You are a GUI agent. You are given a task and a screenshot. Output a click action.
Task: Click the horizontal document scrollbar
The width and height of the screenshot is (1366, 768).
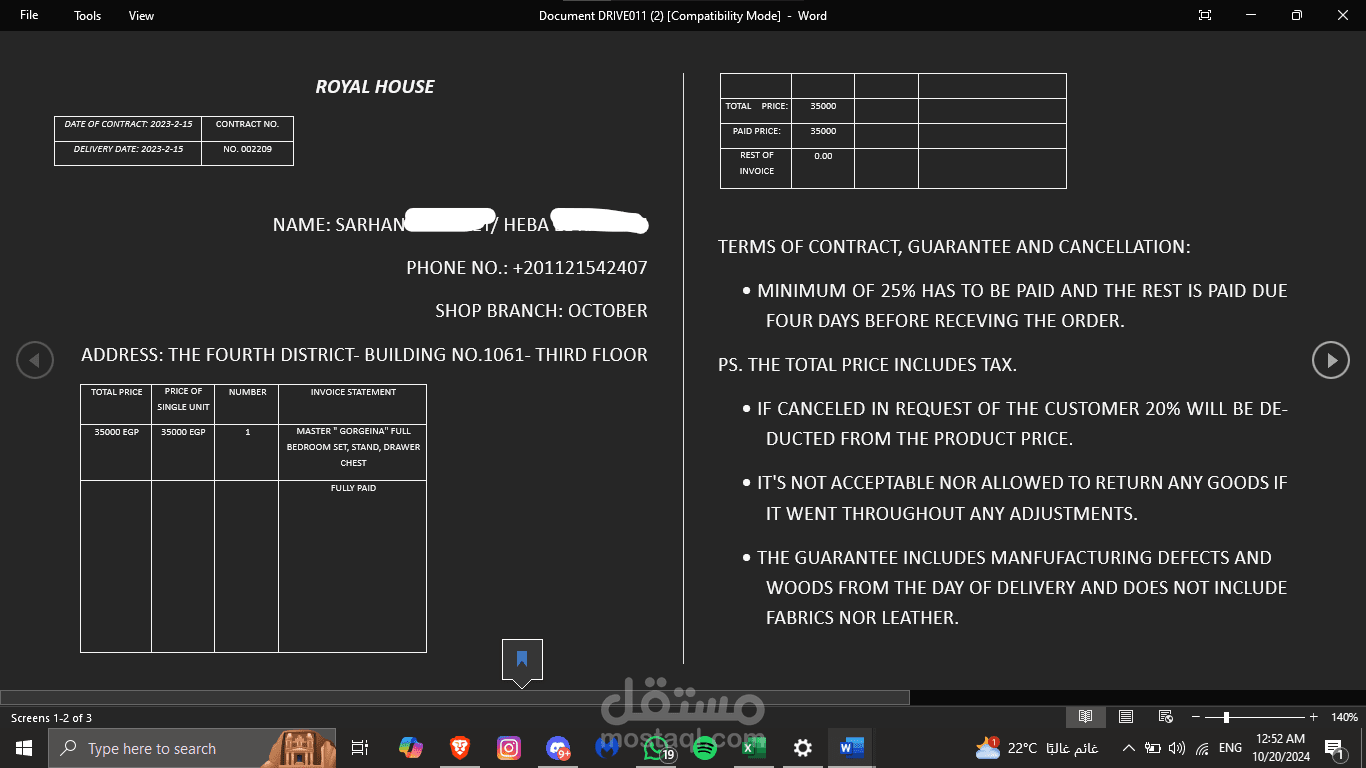coord(455,697)
